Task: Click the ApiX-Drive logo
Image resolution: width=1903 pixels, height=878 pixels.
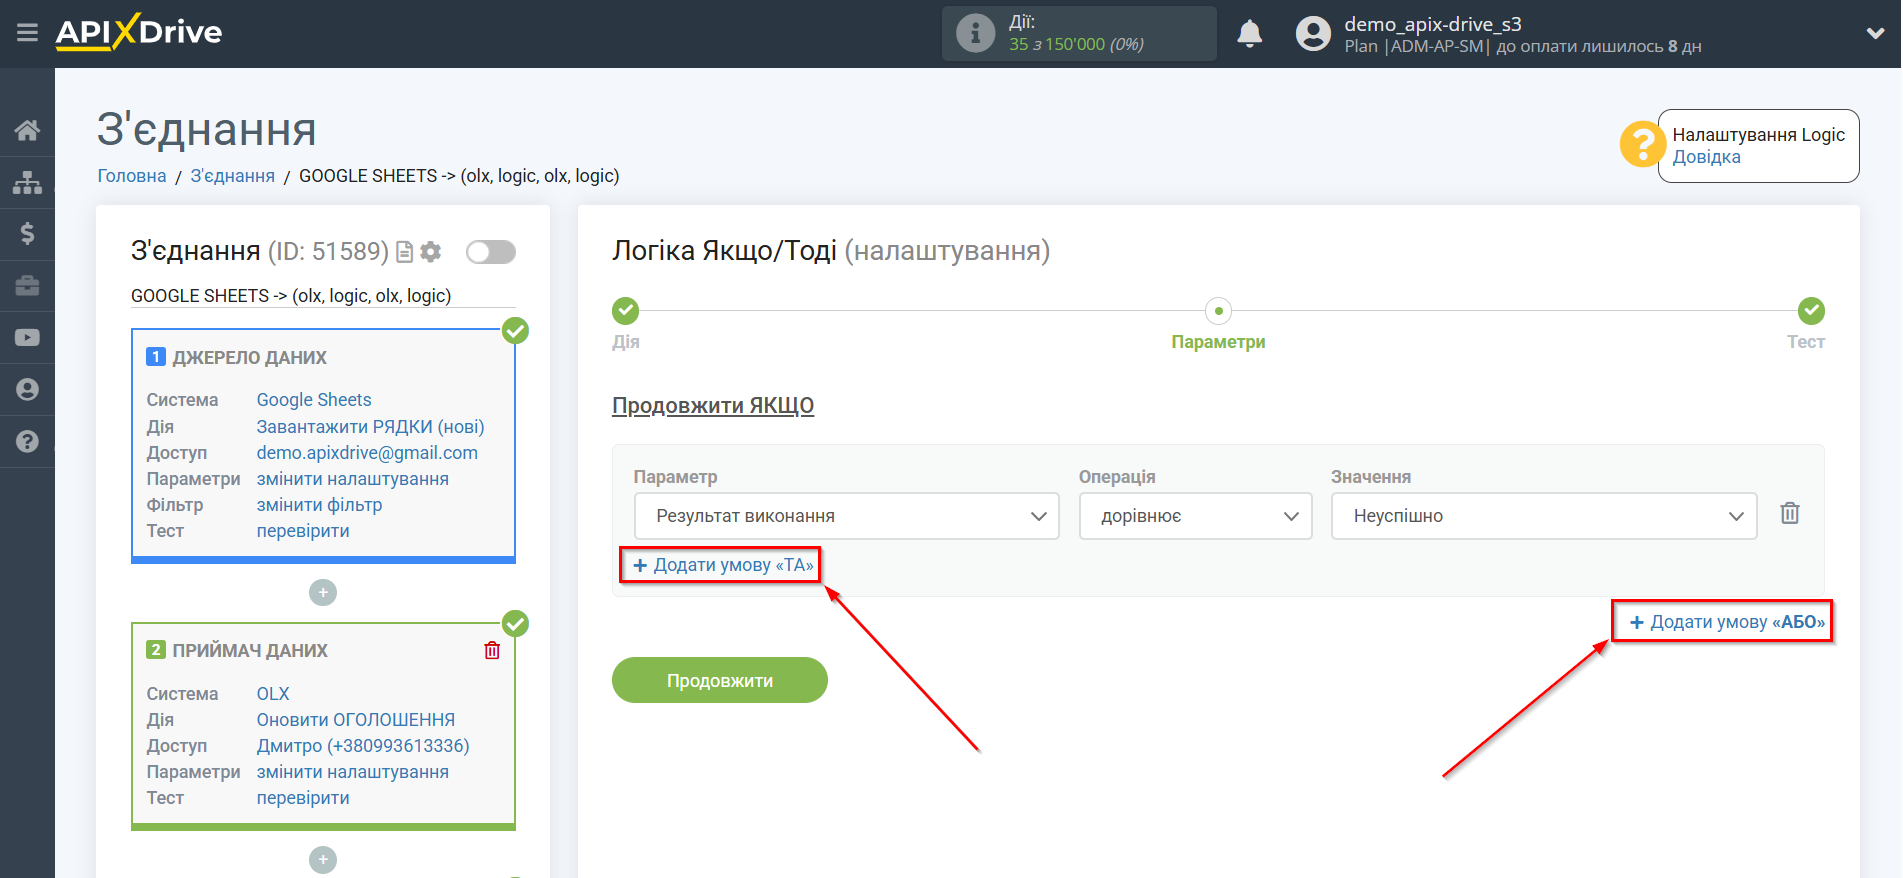Action: tap(139, 32)
